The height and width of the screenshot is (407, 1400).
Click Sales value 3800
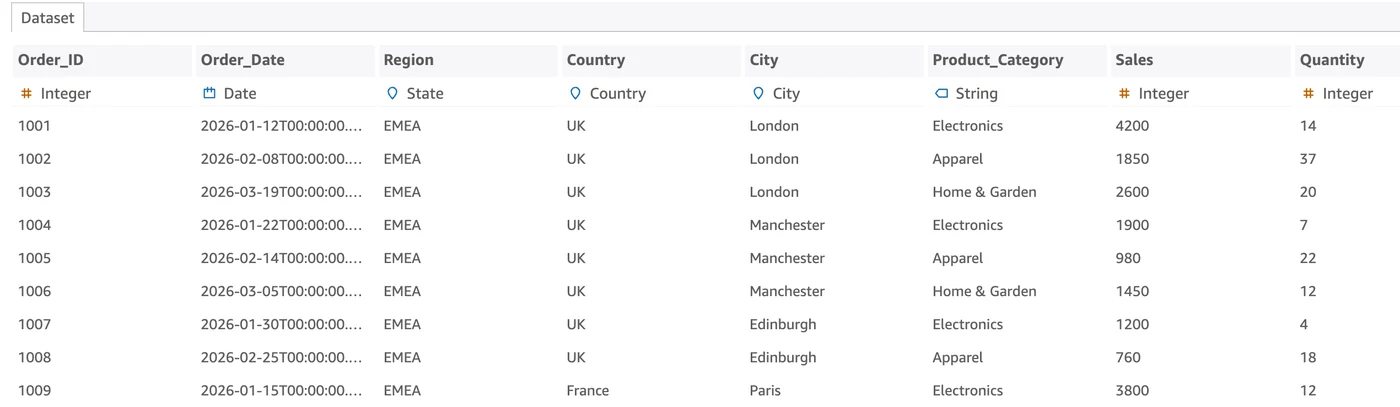point(1132,390)
